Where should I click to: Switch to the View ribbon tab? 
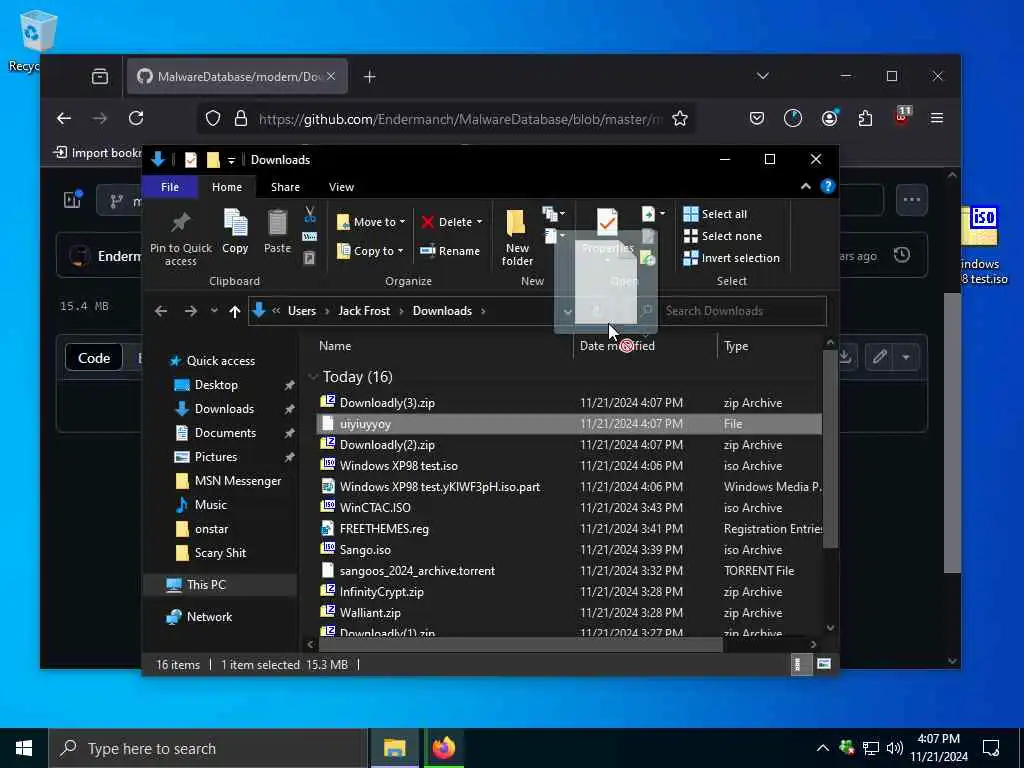pyautogui.click(x=341, y=187)
